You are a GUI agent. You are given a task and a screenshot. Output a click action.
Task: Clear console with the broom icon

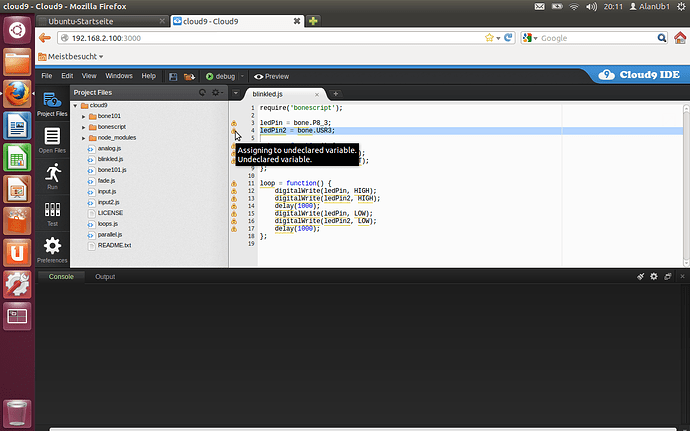640,276
